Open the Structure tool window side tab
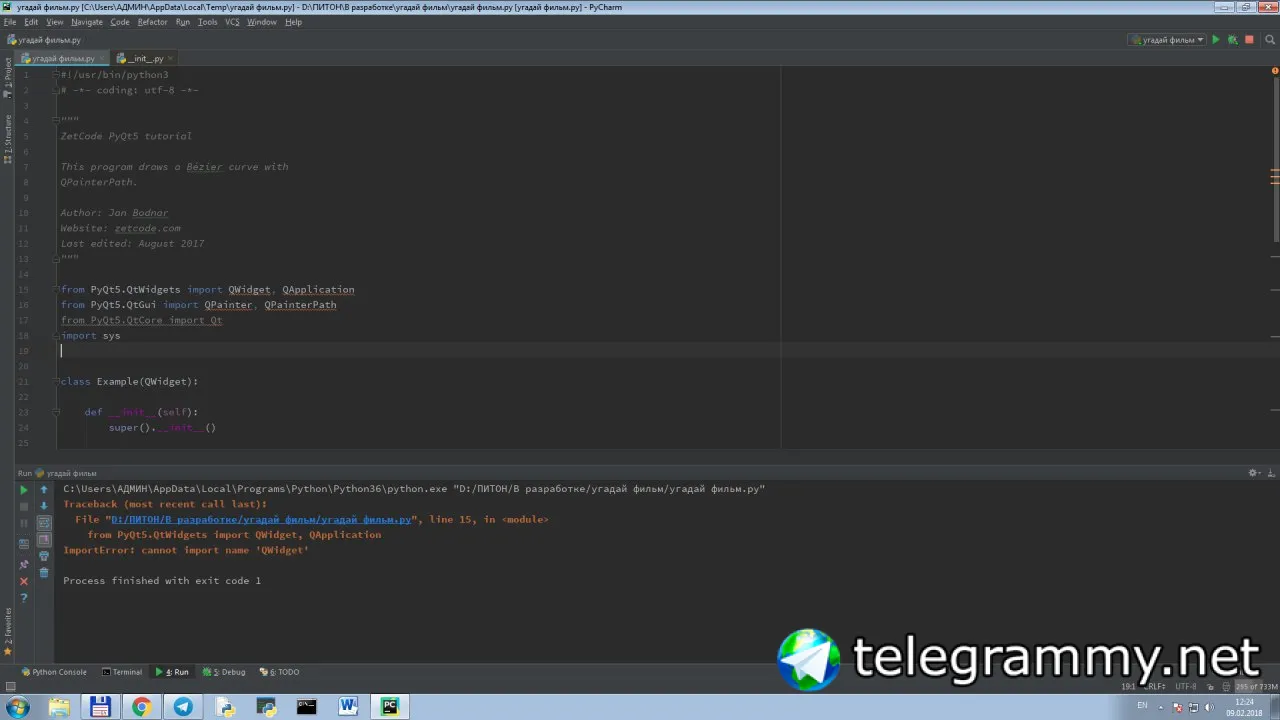 [8, 139]
